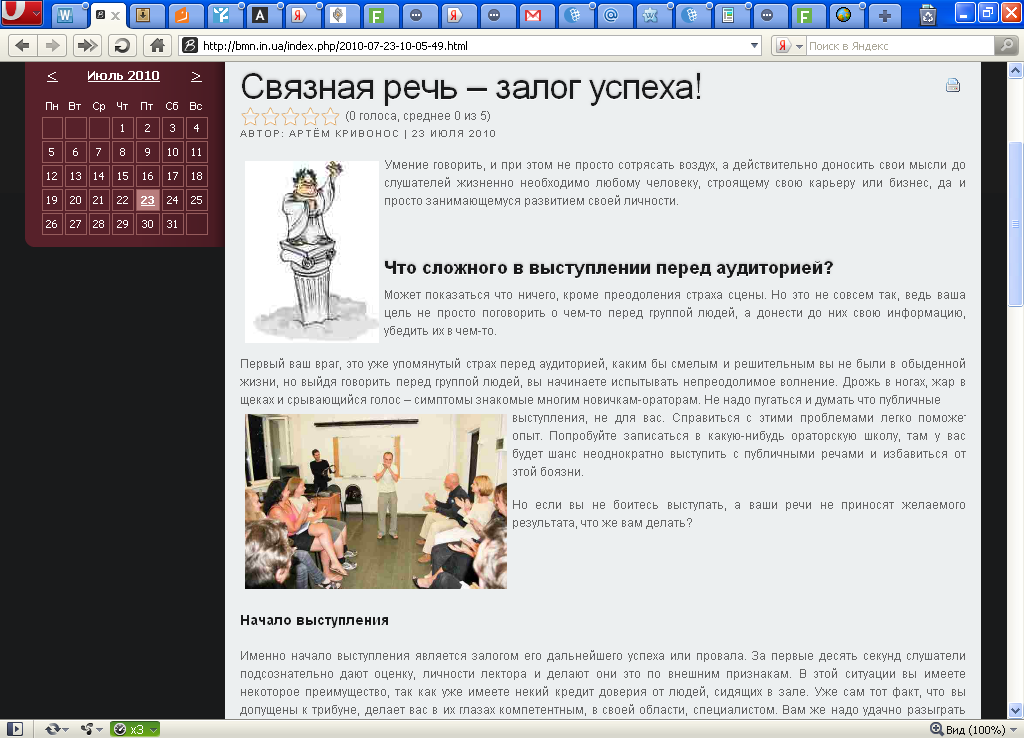Open the Июль 2010 calendar heading link

(124, 76)
